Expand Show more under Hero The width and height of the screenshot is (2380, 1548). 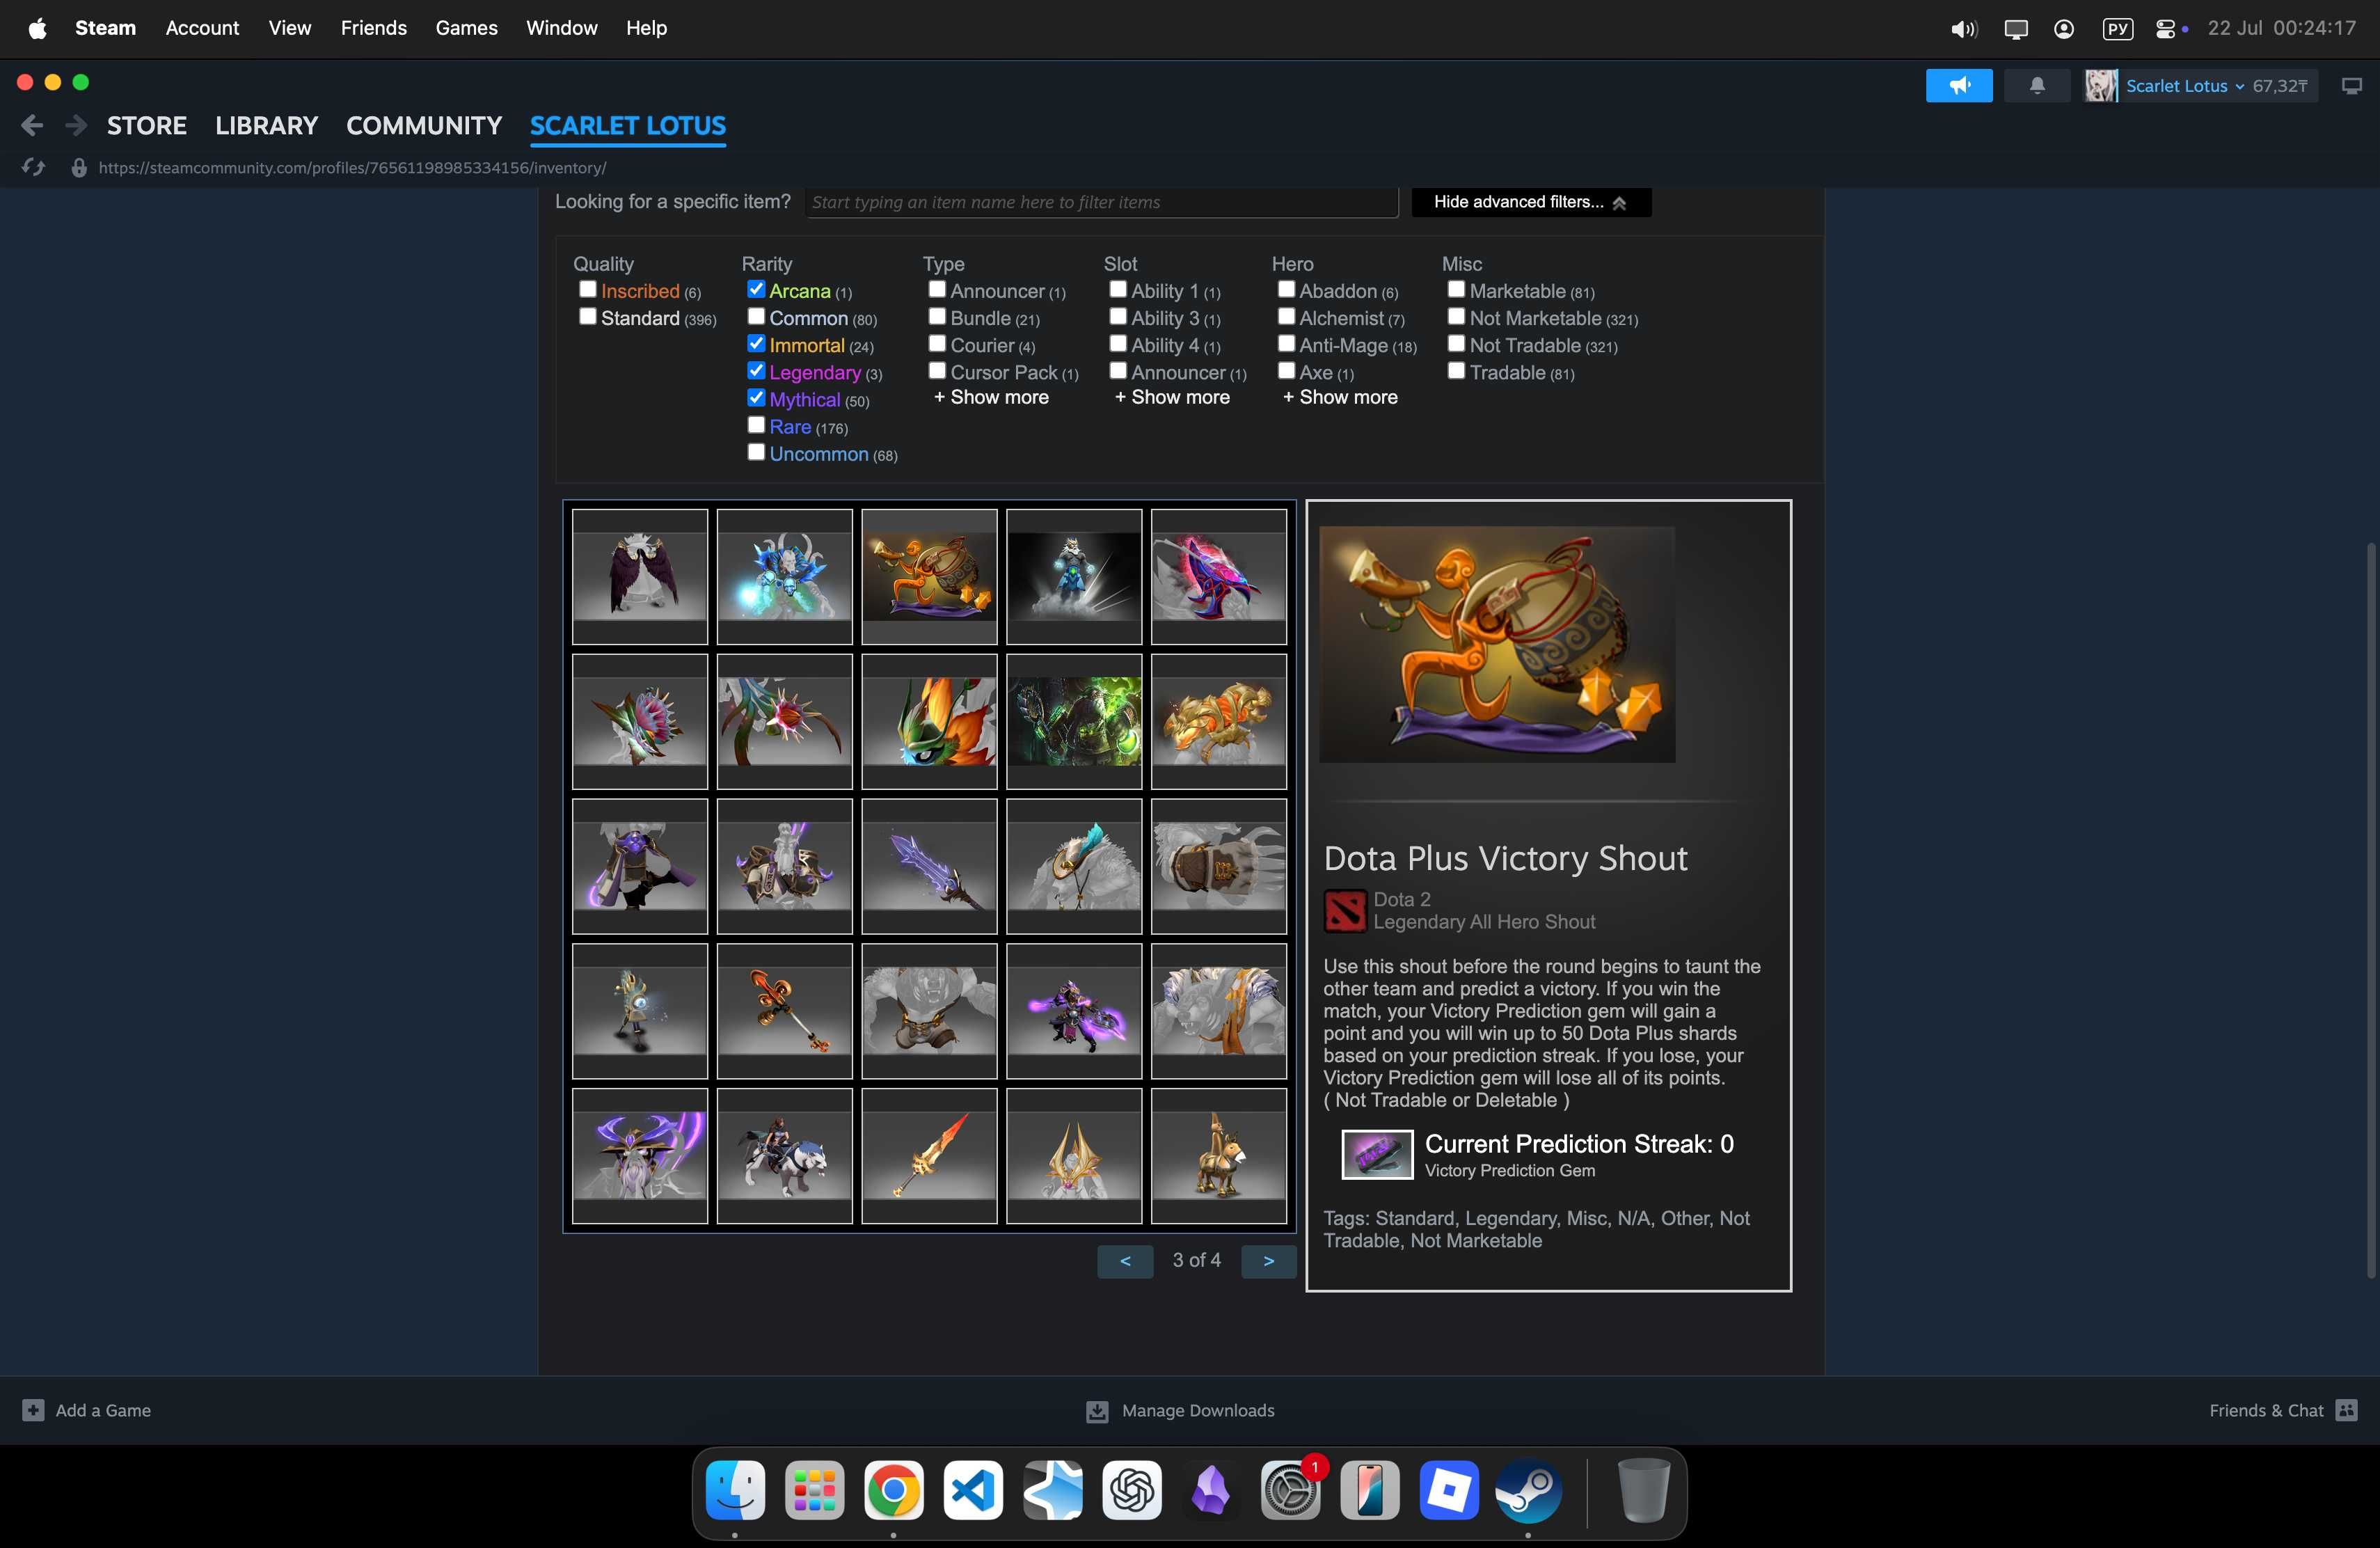[x=1340, y=398]
